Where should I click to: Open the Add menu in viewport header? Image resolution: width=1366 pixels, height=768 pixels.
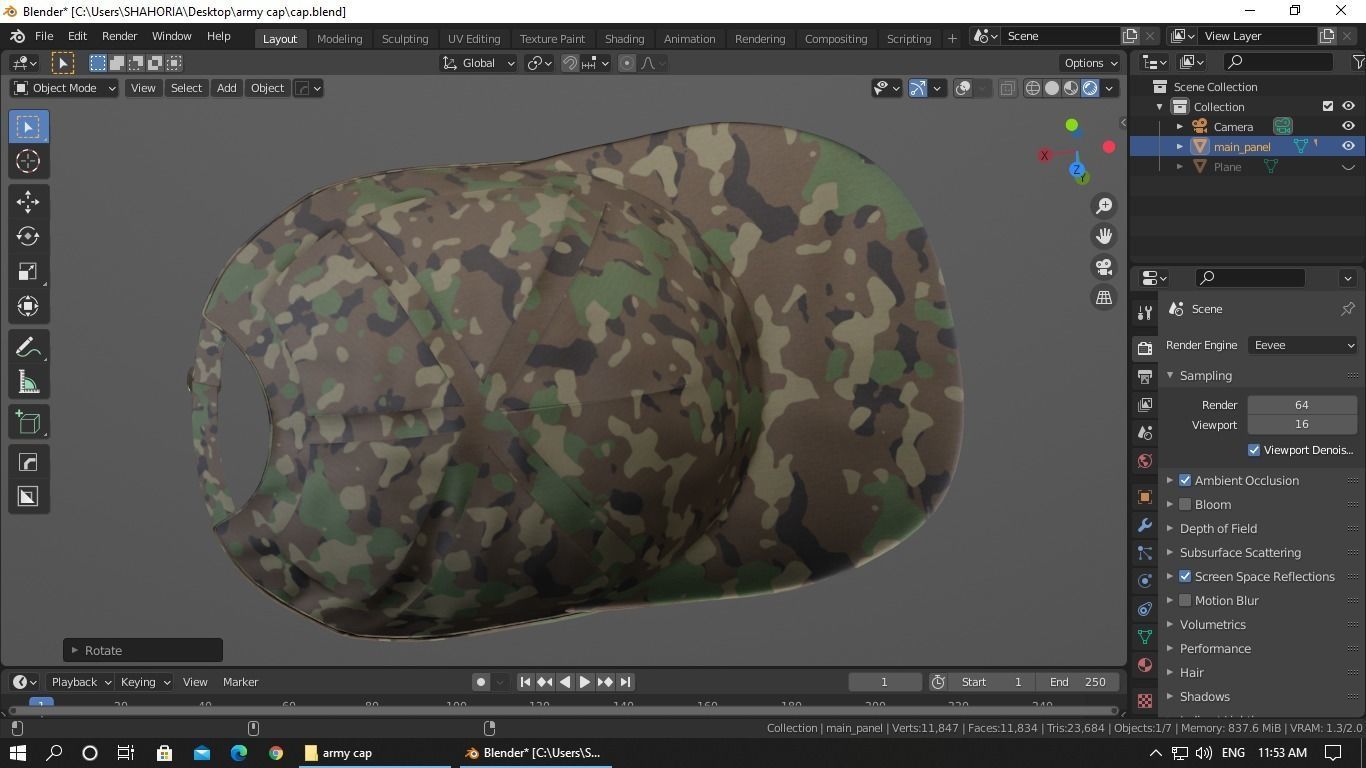coord(227,88)
